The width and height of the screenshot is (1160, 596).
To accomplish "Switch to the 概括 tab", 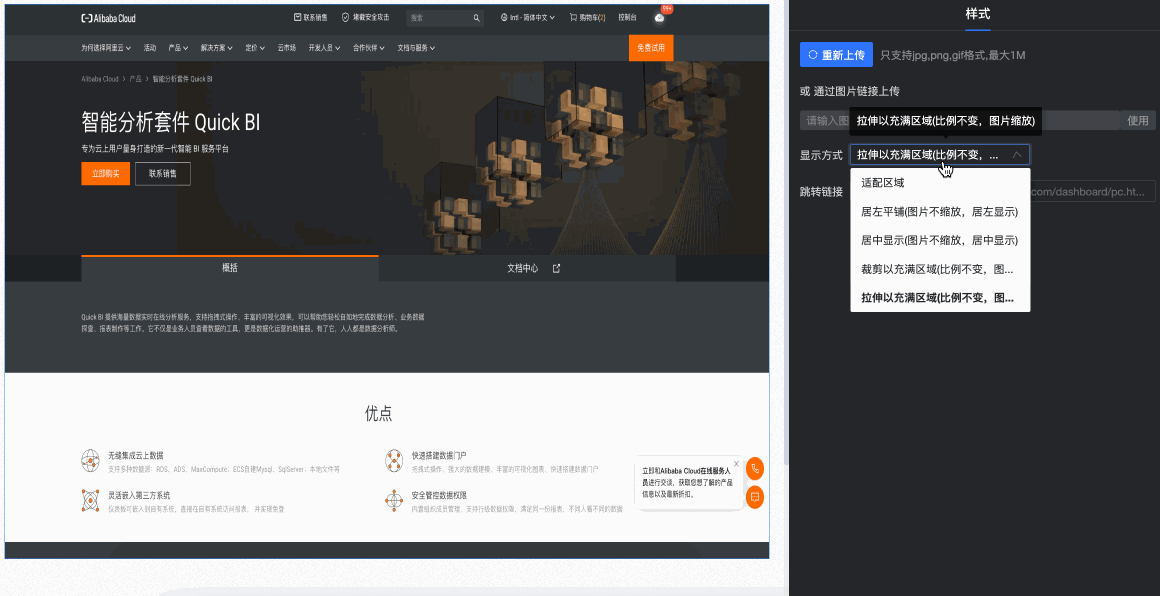I will [x=229, y=268].
